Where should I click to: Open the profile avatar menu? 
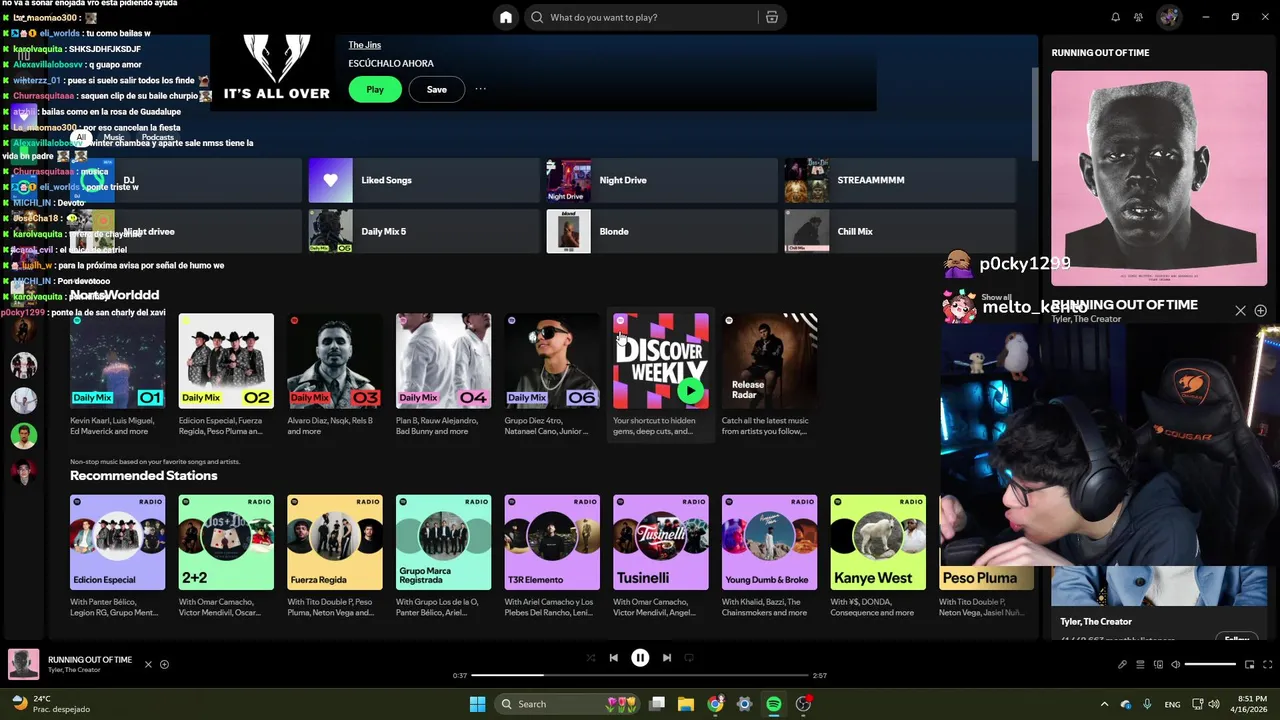click(1169, 17)
